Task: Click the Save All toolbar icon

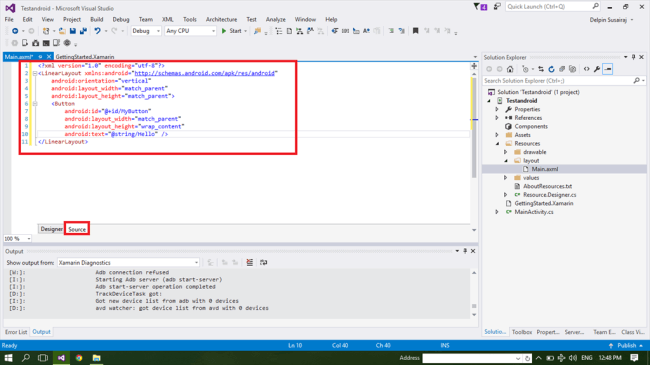Action: (83, 31)
